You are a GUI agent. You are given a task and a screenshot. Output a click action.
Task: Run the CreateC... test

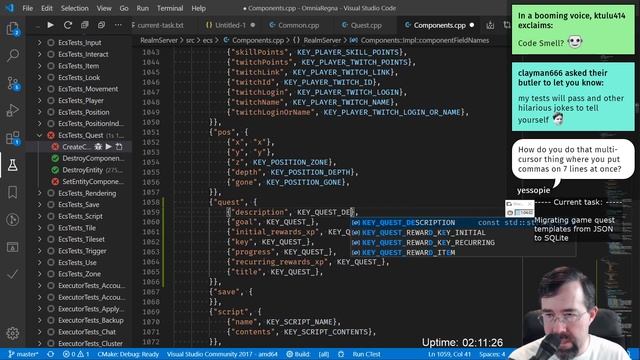(109, 147)
